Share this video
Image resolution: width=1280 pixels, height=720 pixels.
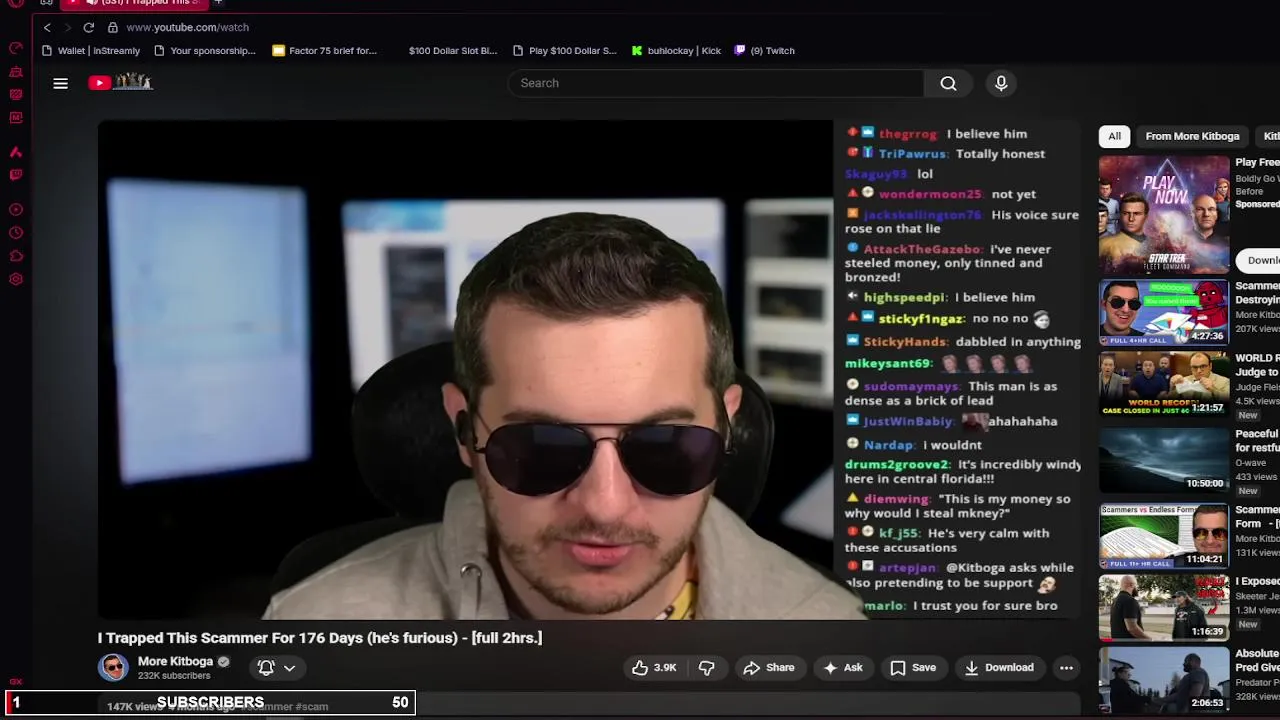[x=769, y=667]
